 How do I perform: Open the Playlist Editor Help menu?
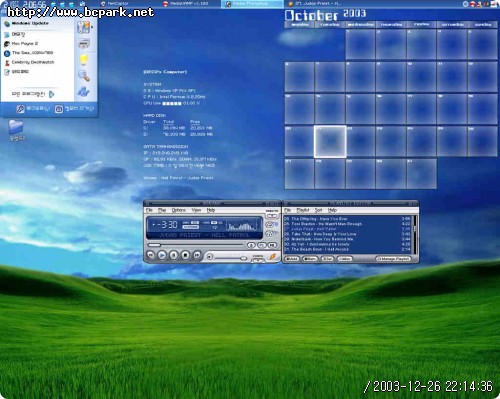(x=332, y=210)
